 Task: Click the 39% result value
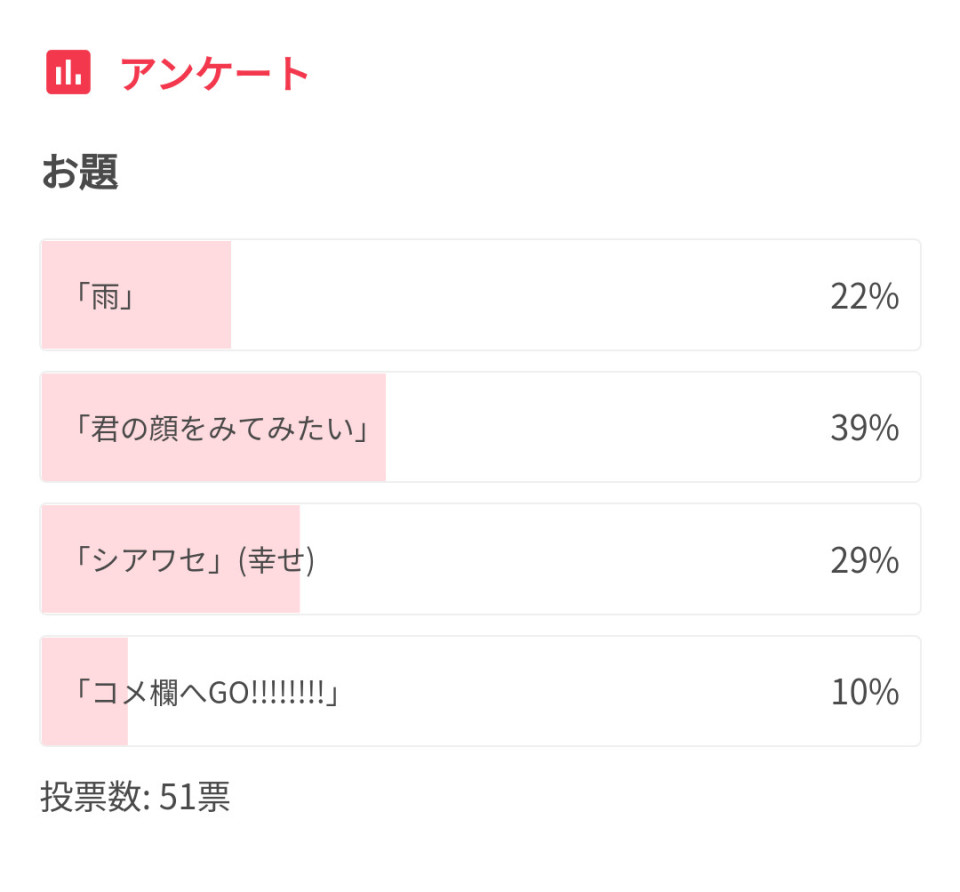[864, 429]
